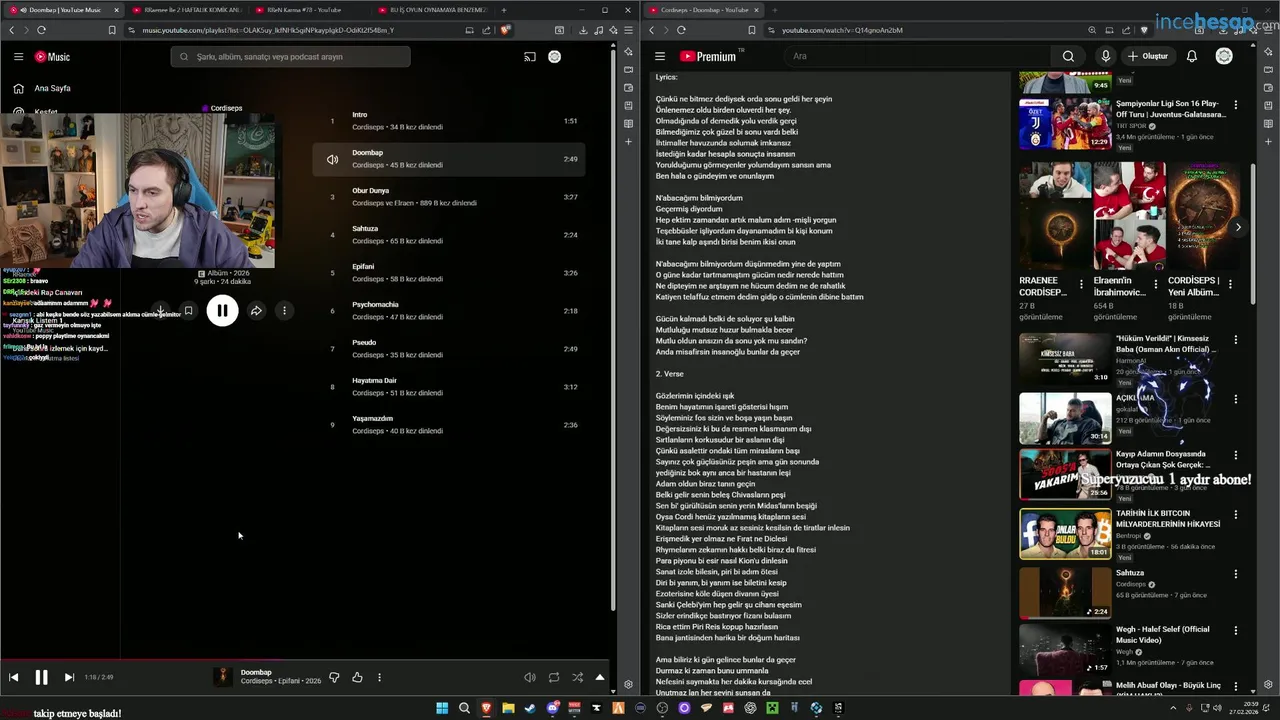Viewport: 1280px width, 720px height.
Task: Open options for Melih Abuaf Olayı video
Action: click(x=1236, y=687)
